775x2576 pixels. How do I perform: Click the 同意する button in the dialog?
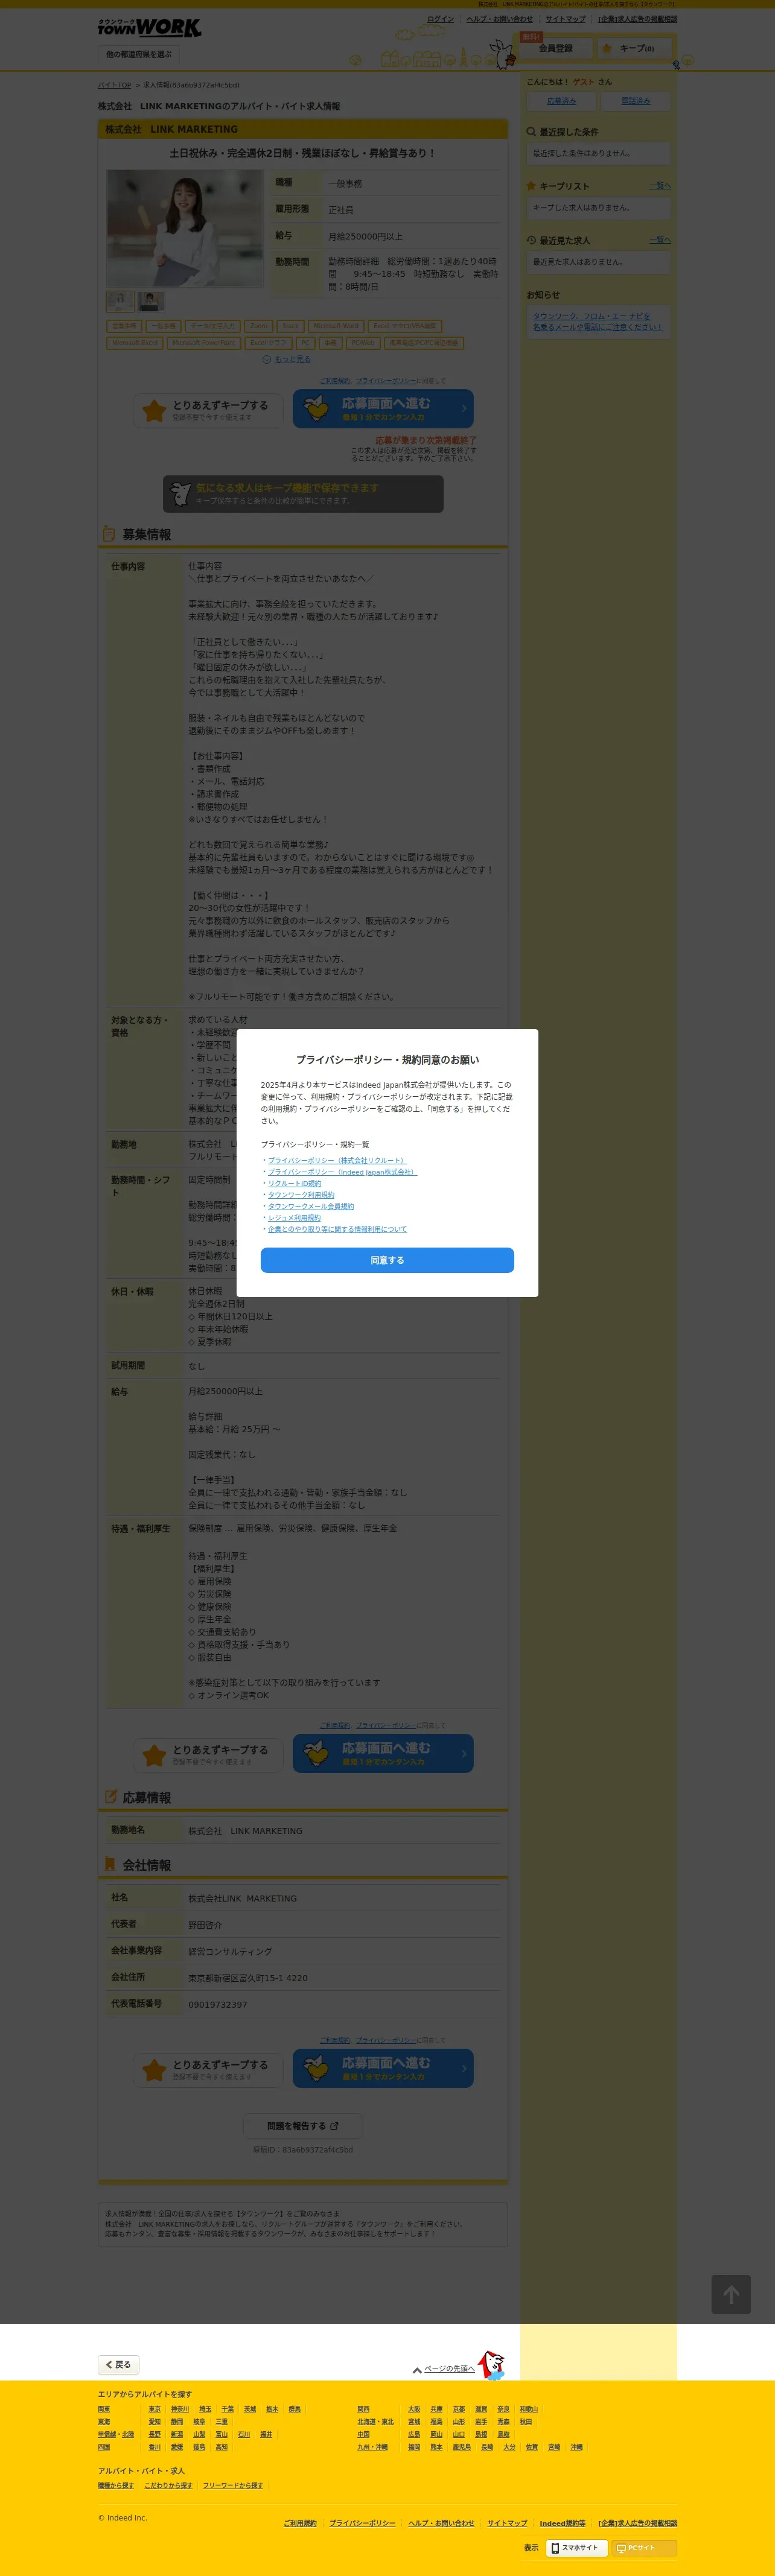(x=387, y=1260)
